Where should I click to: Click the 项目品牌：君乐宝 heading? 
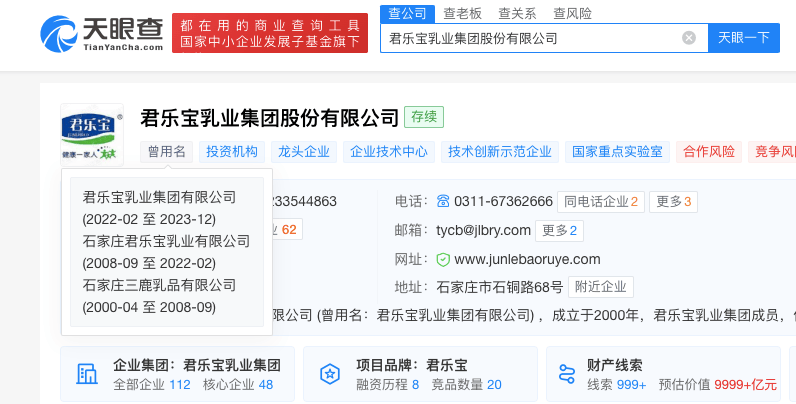tap(412, 365)
